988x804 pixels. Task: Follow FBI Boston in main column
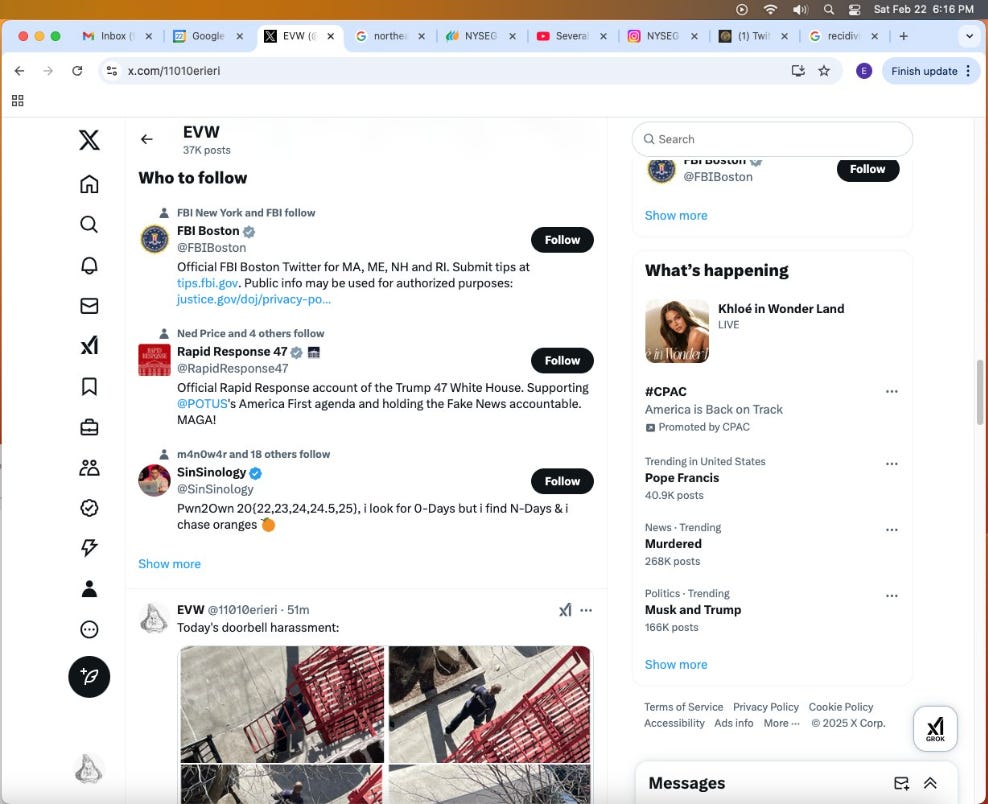point(562,240)
